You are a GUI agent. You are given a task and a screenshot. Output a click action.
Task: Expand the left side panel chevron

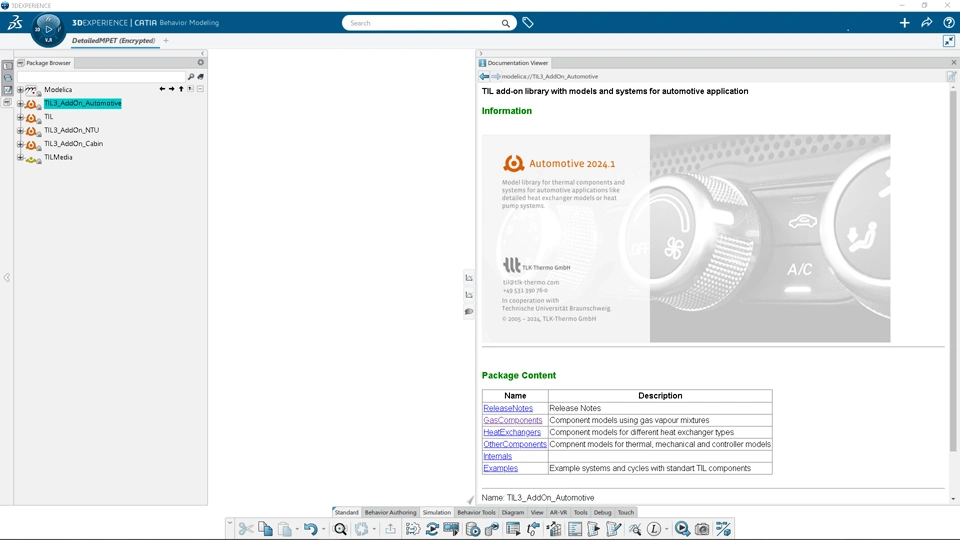(x=7, y=277)
